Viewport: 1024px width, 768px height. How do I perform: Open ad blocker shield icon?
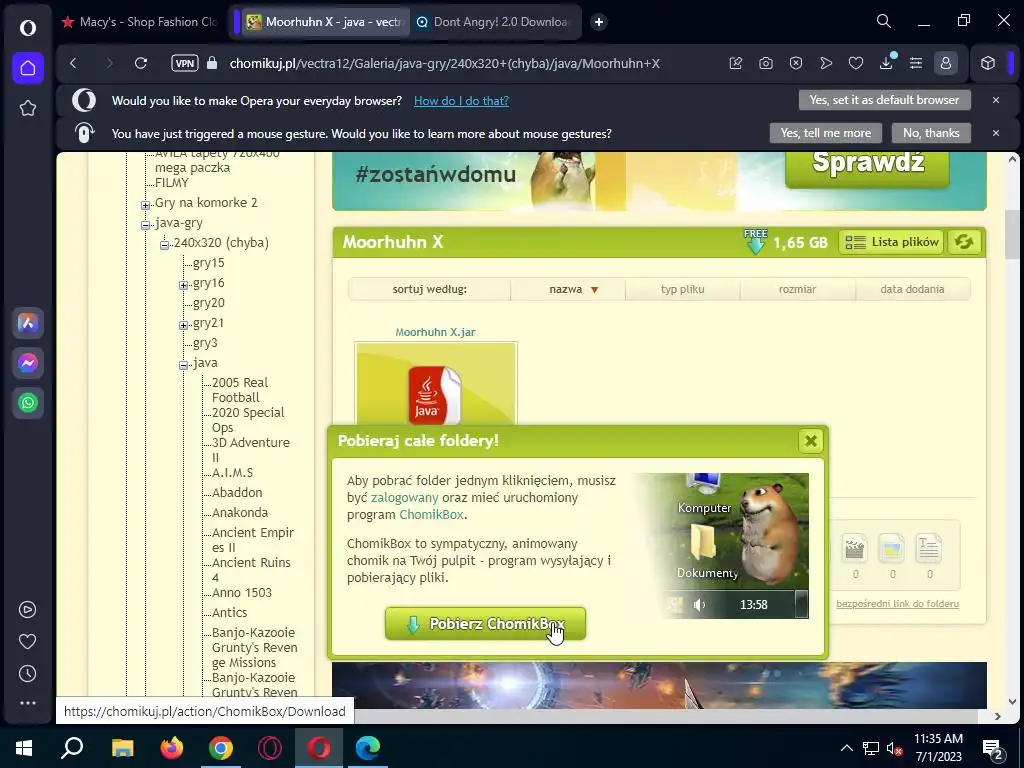(x=795, y=63)
